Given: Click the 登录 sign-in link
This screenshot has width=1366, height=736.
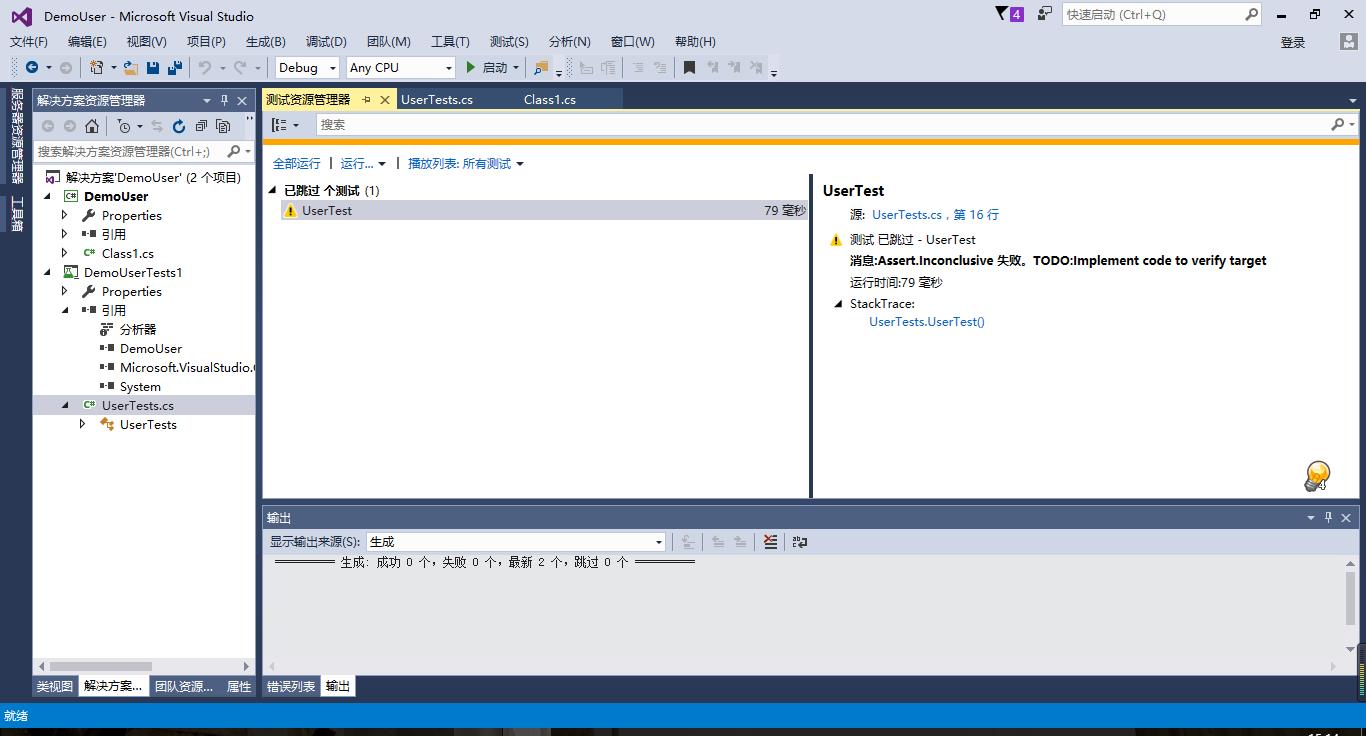Looking at the screenshot, I should click(x=1293, y=42).
